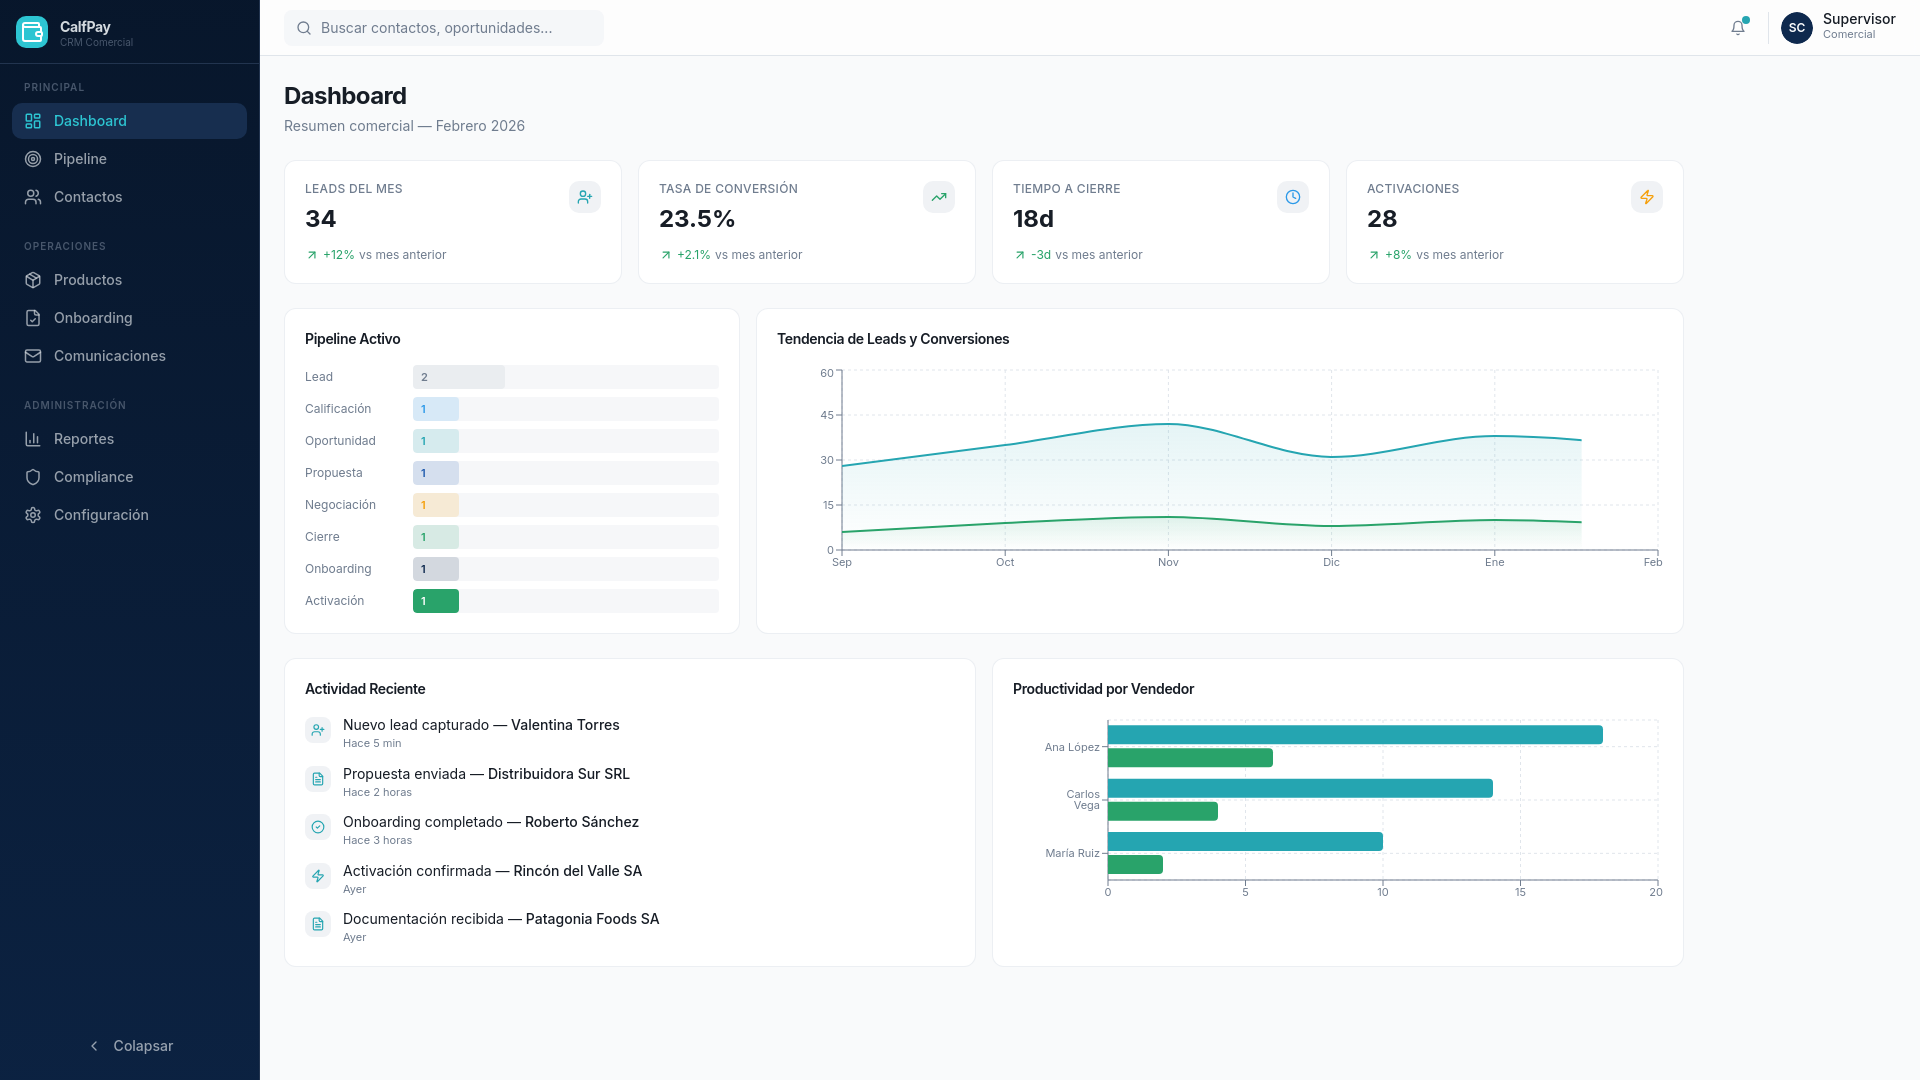Screen dimensions: 1920x1080
Task: Open the Dashboard menu item
Action: click(x=129, y=121)
